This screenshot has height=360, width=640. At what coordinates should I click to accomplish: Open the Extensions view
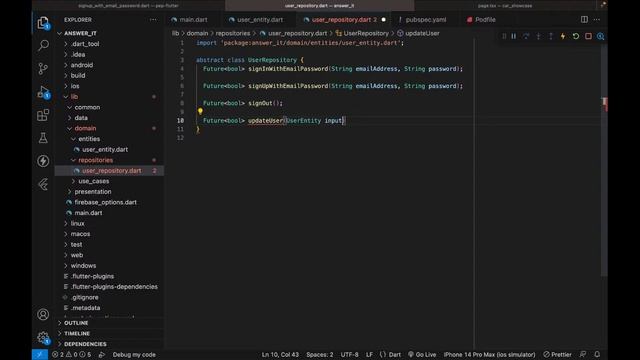tap(43, 115)
